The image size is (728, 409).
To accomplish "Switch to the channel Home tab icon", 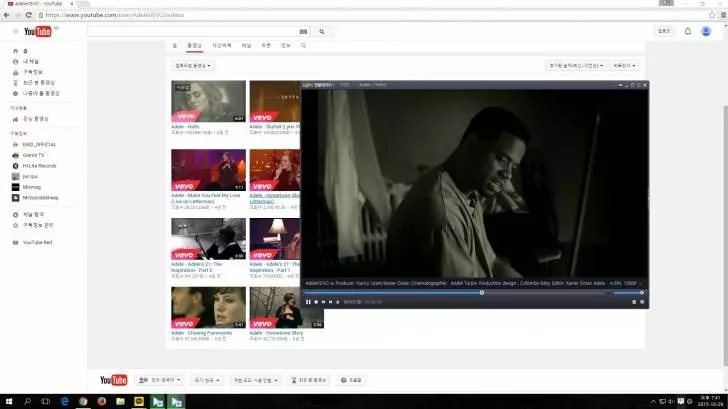I will [175, 45].
